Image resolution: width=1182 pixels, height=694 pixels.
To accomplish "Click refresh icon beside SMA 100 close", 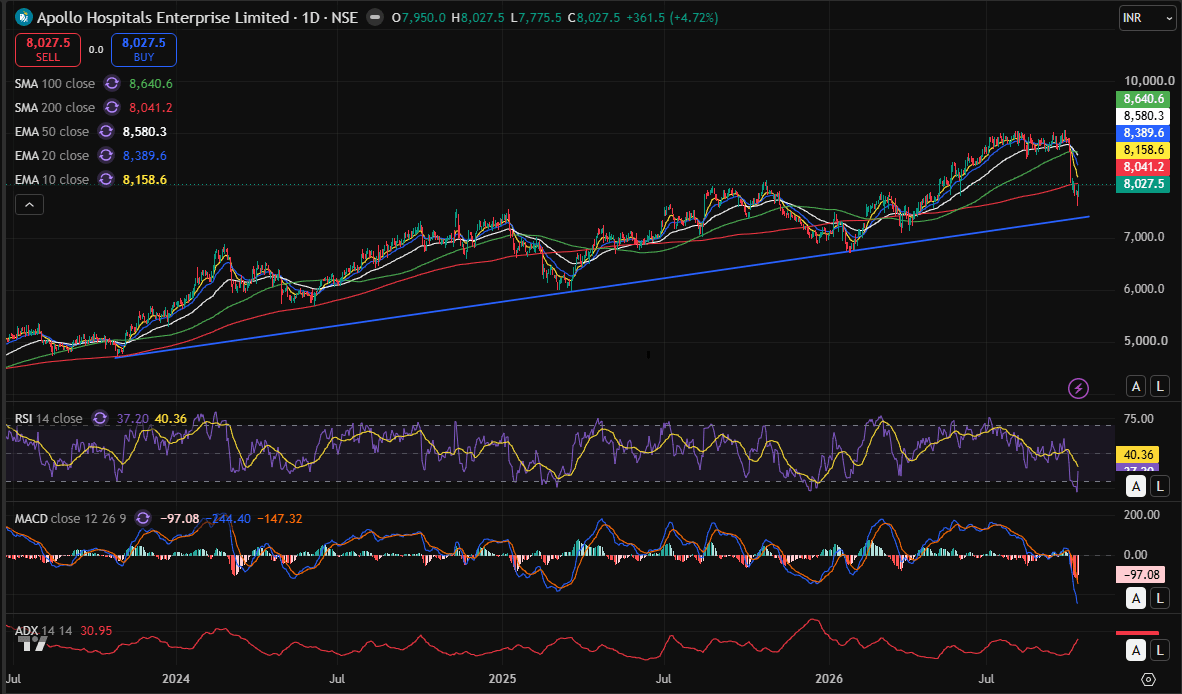I will click(x=112, y=84).
